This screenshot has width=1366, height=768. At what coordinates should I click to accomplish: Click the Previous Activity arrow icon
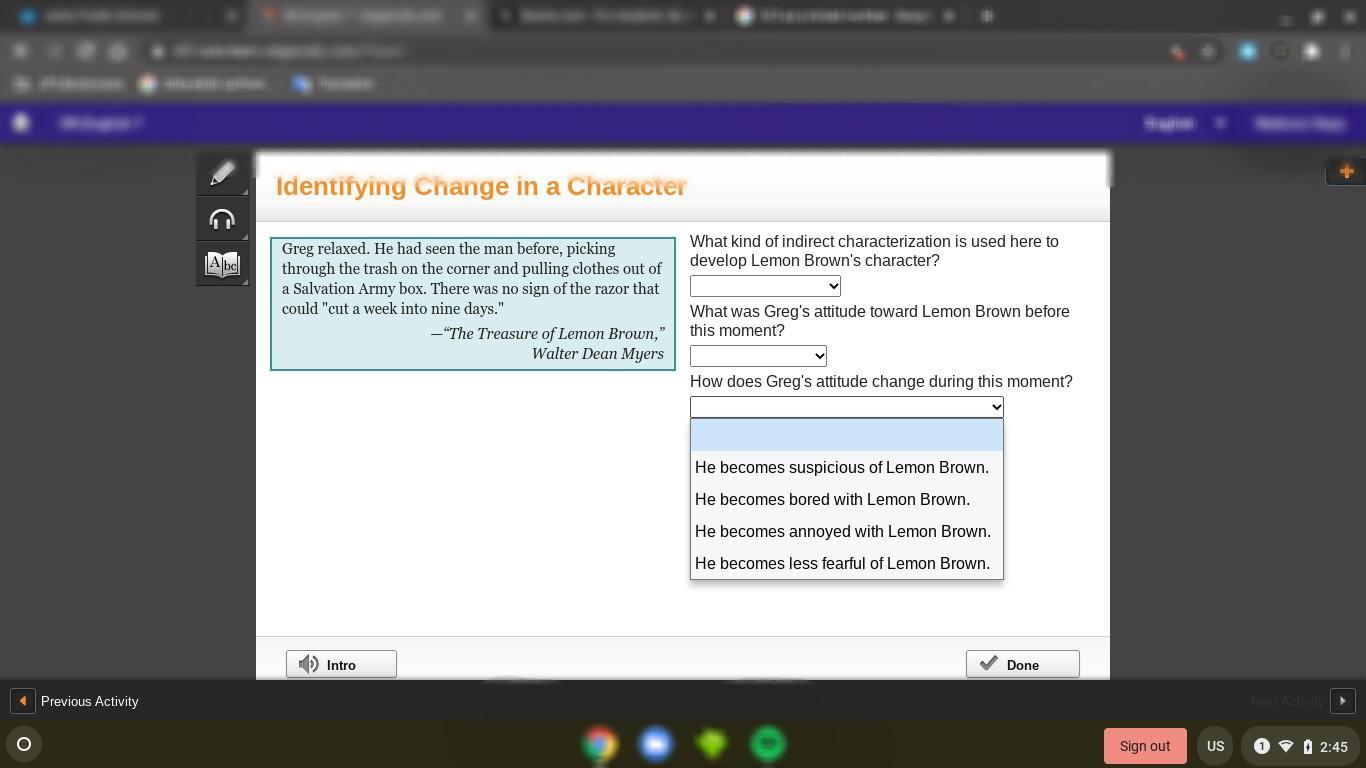pos(22,701)
